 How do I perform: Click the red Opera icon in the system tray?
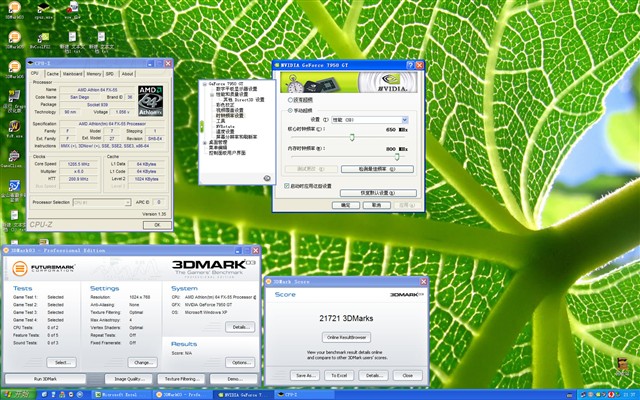coord(611,395)
